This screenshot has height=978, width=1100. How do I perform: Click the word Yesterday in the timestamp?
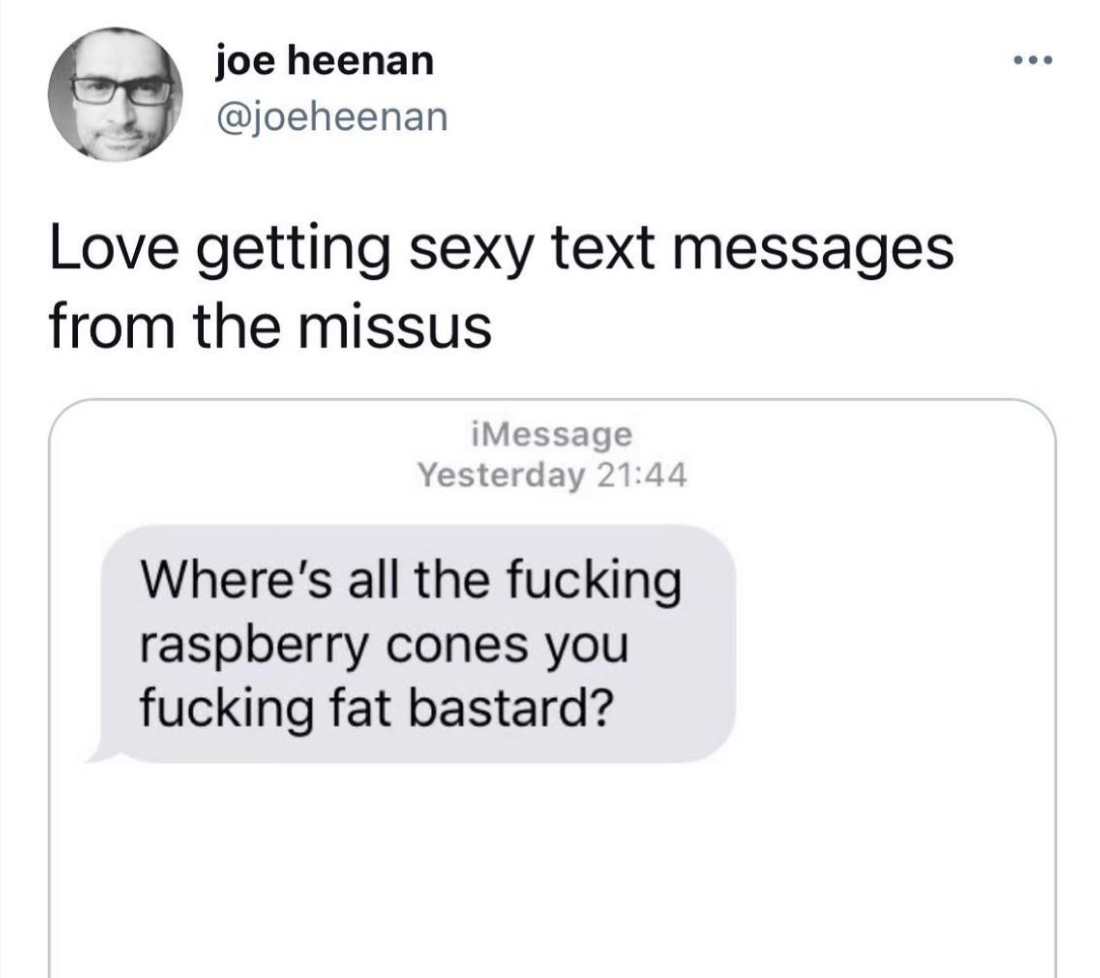coord(501,476)
